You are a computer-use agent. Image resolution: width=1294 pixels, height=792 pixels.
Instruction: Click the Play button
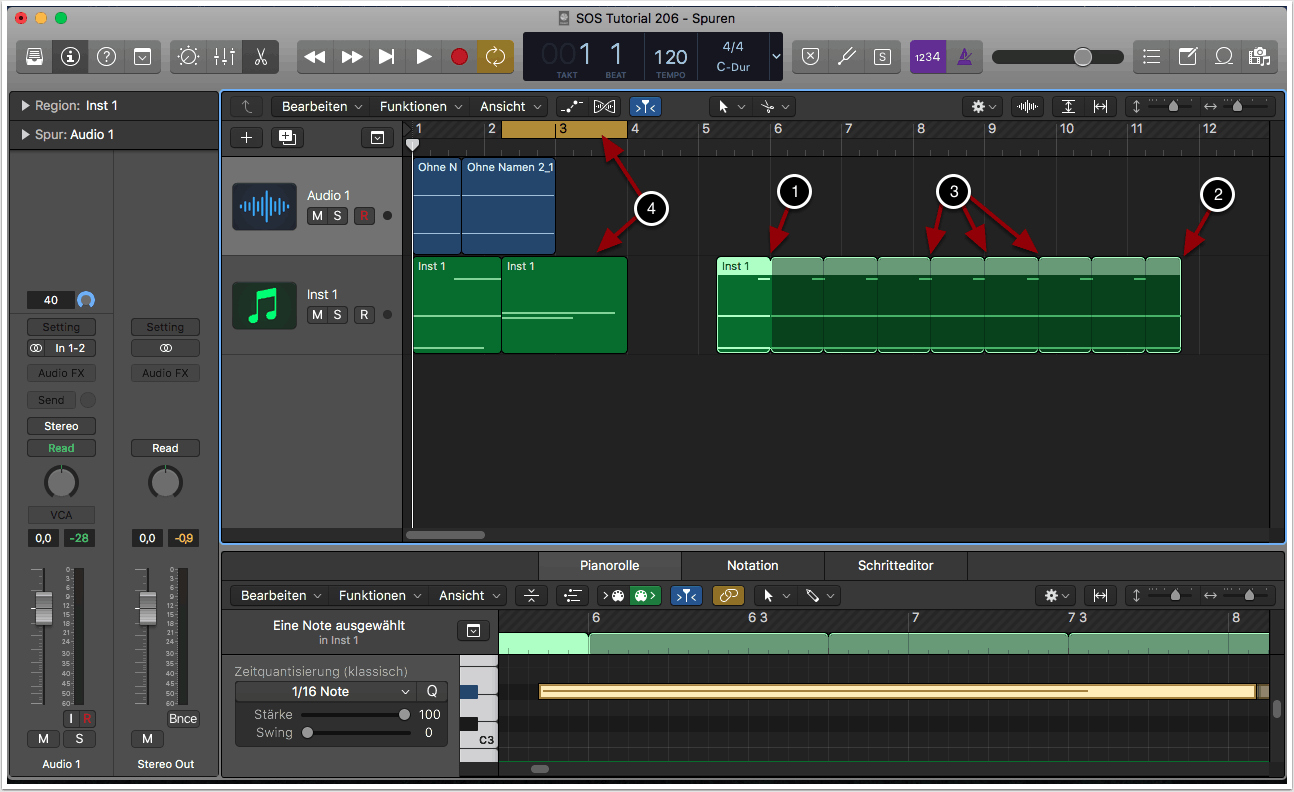tap(423, 57)
